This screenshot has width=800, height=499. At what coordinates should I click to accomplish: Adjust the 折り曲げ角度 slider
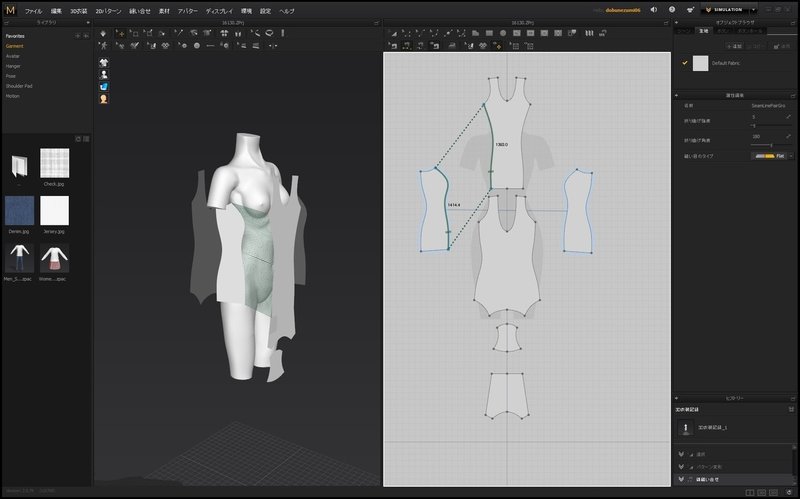771,145
